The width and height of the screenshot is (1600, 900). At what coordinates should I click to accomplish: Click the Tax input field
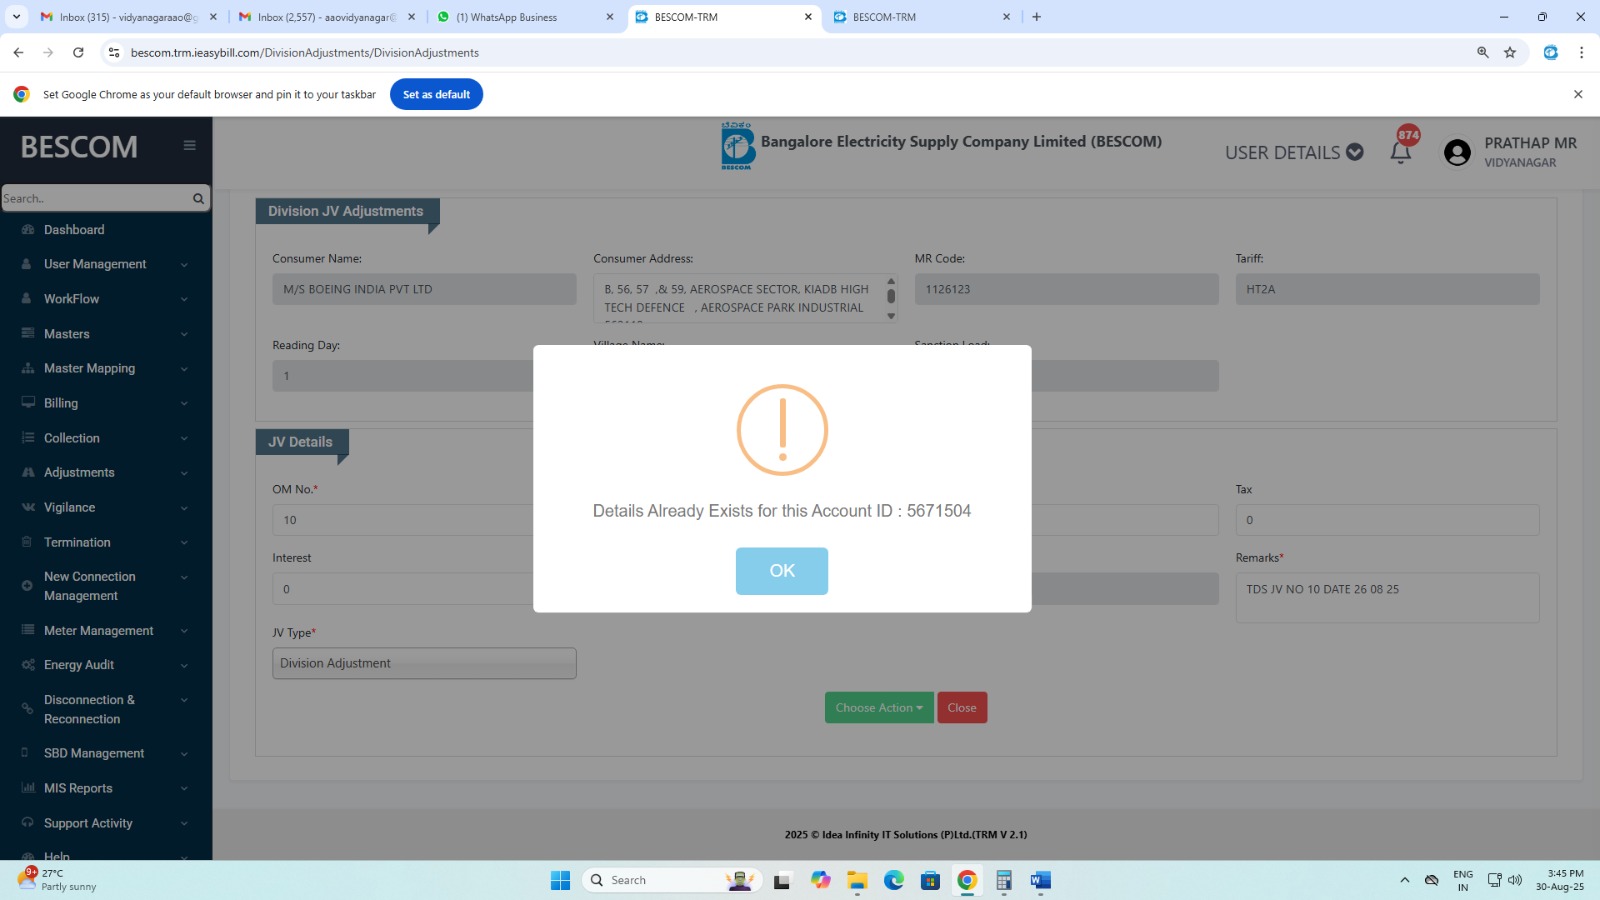tap(1387, 520)
